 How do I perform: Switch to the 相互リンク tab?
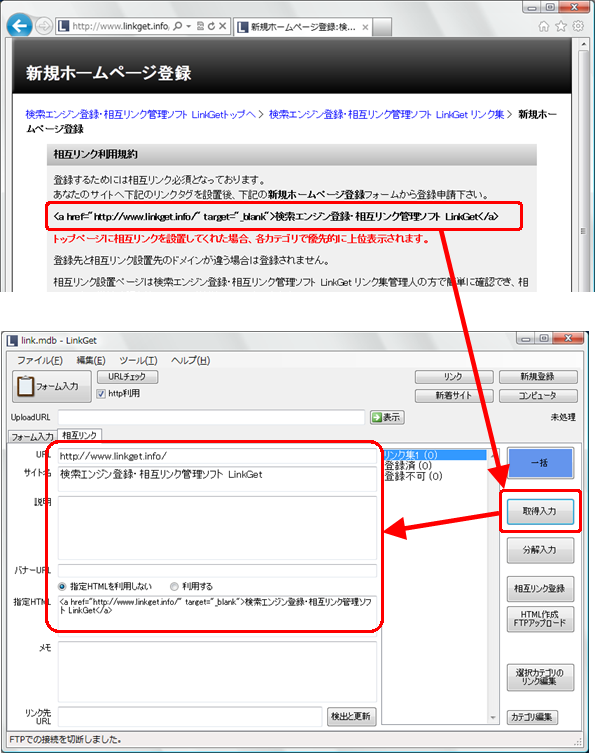click(79, 435)
